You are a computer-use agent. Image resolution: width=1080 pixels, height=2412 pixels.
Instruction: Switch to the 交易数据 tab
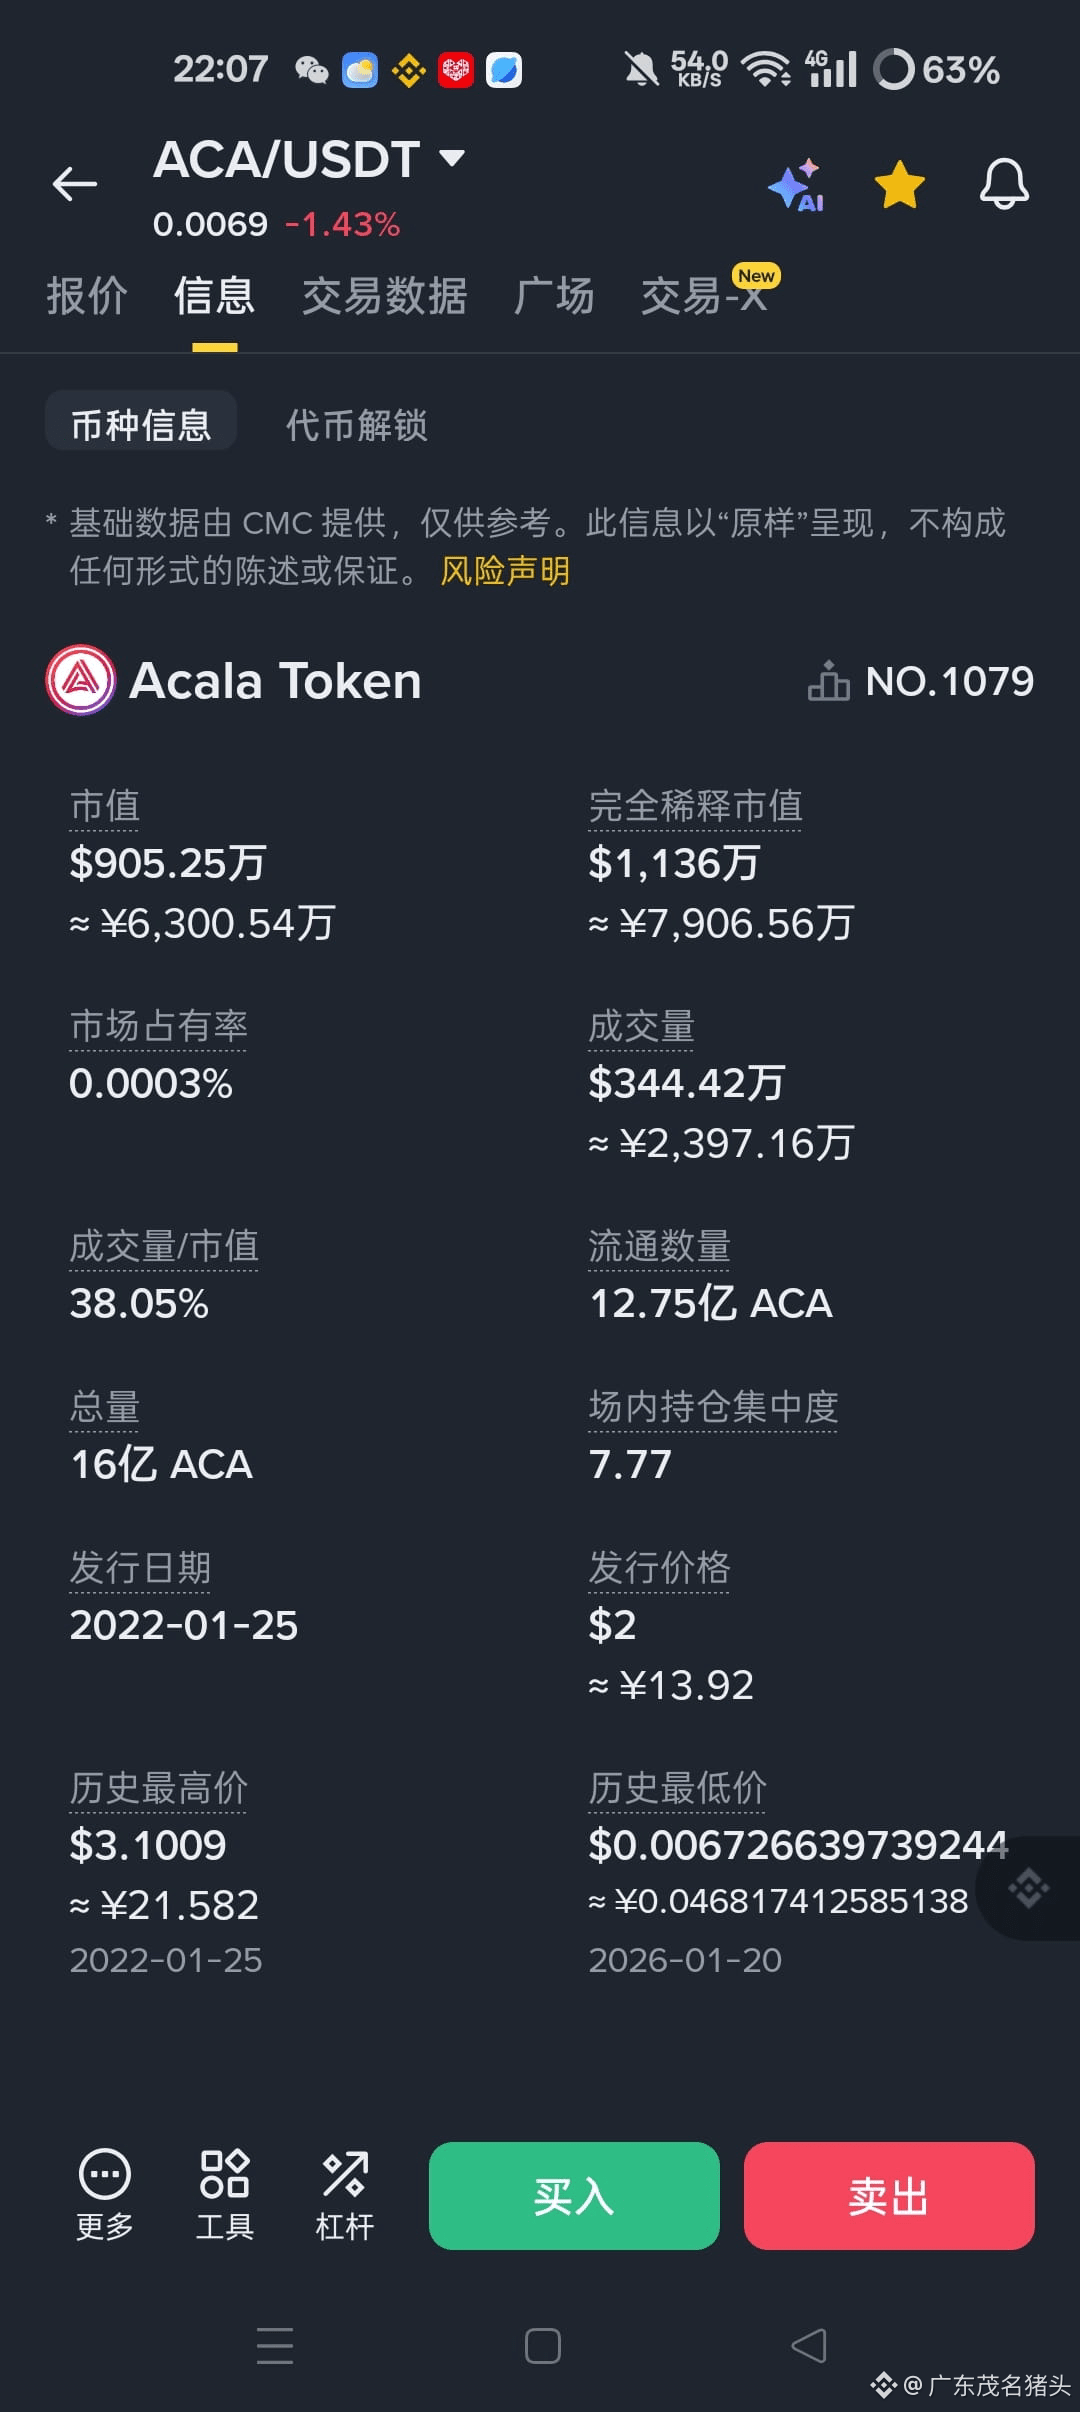point(385,296)
